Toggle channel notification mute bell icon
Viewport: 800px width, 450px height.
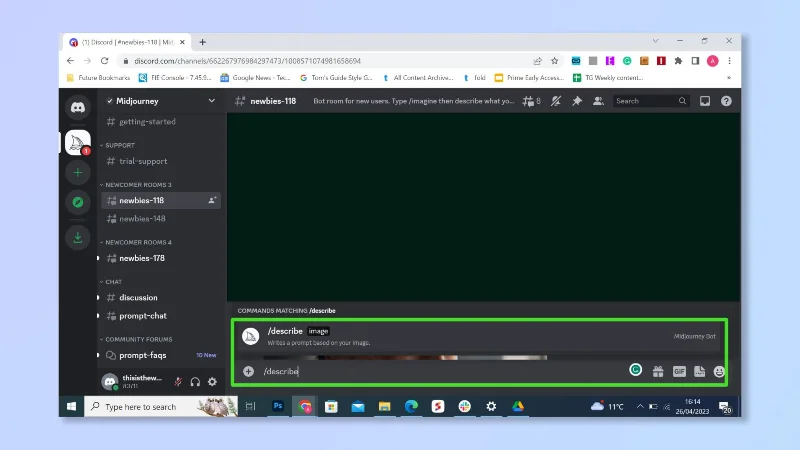[x=556, y=101]
